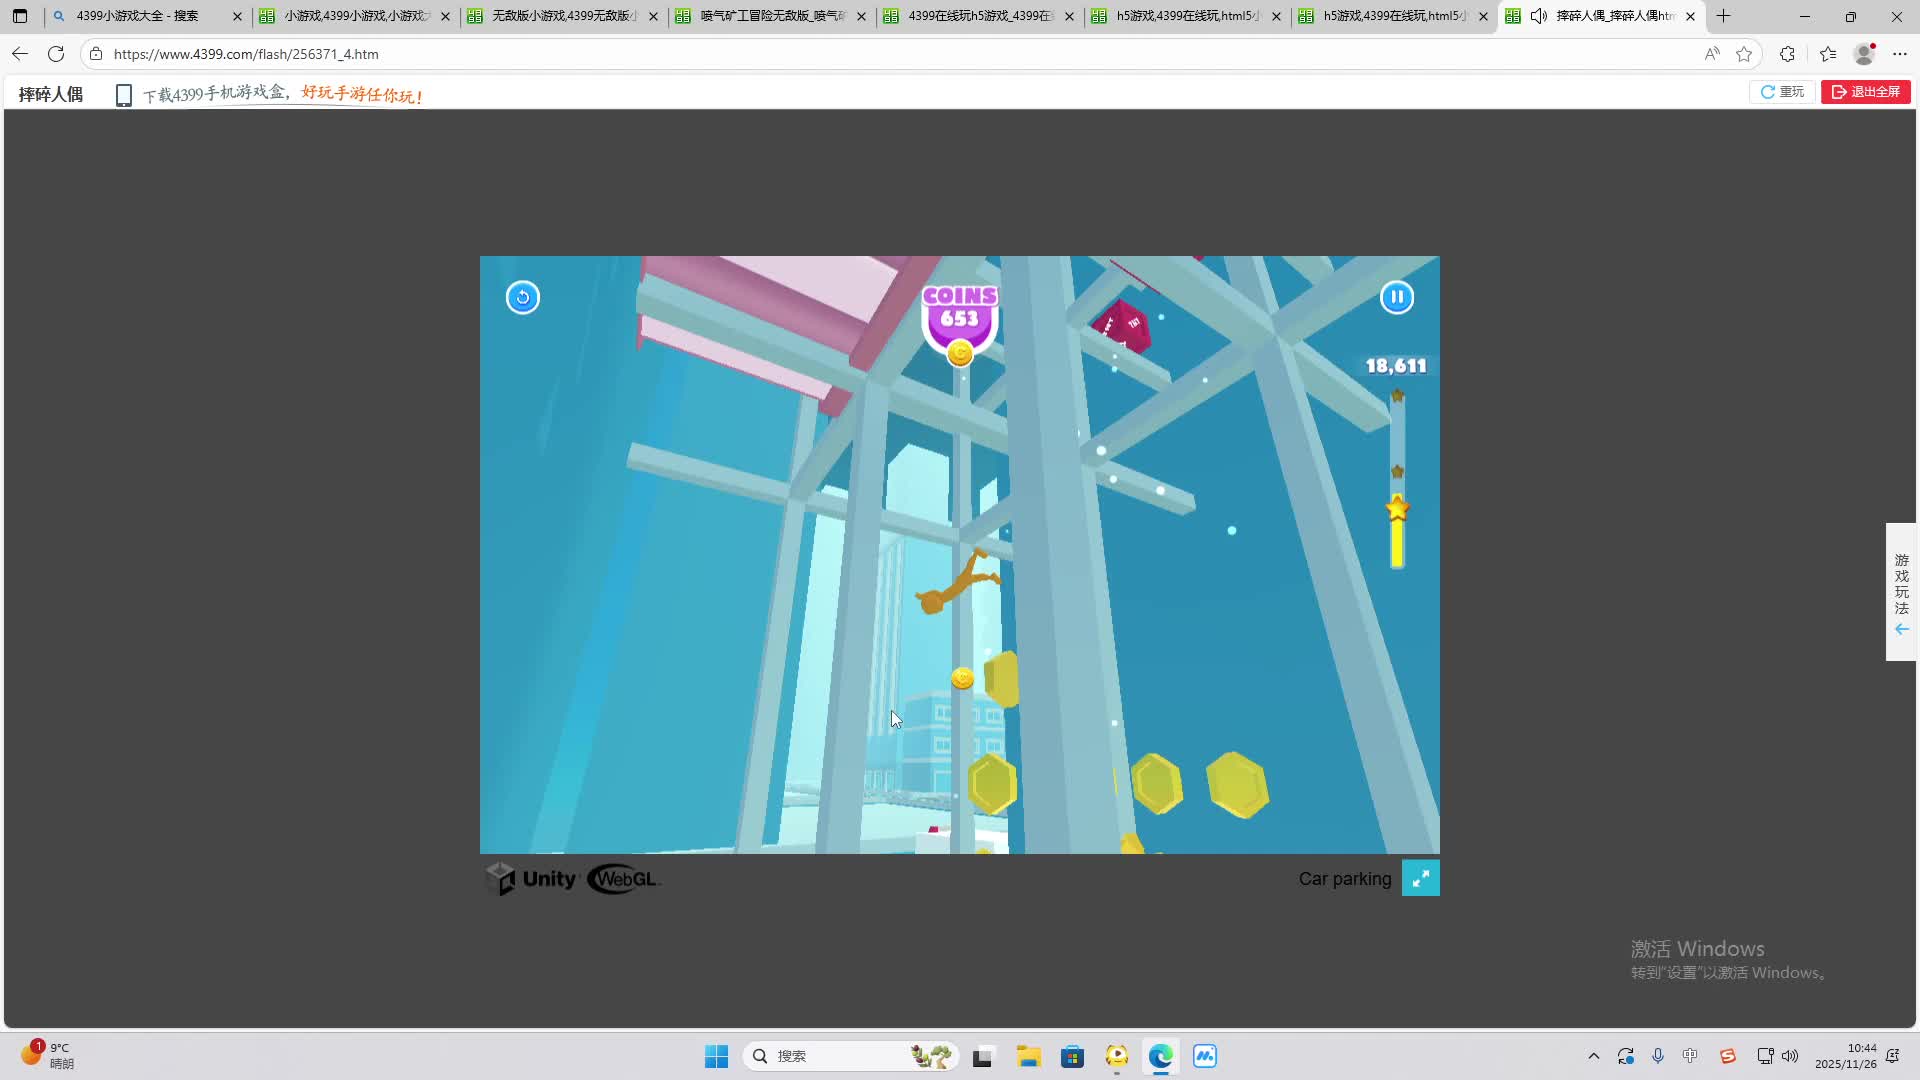Open browser settings and more menu
1920x1080 pixels.
[1900, 54]
